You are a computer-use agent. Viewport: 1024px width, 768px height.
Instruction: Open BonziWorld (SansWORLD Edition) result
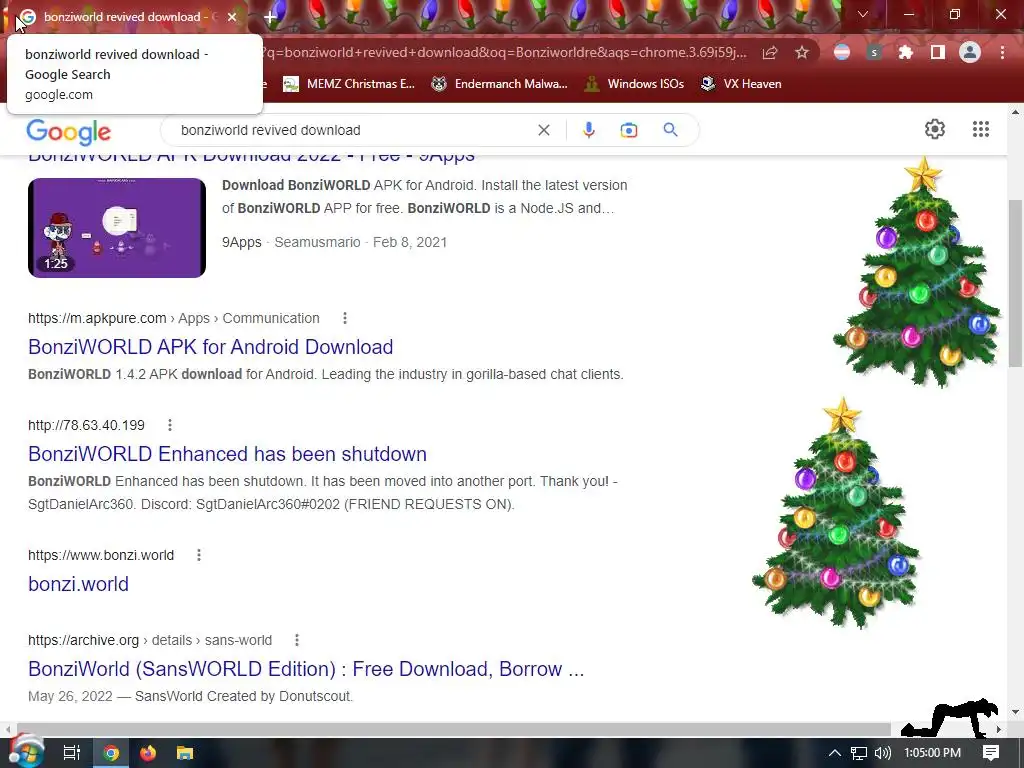306,669
